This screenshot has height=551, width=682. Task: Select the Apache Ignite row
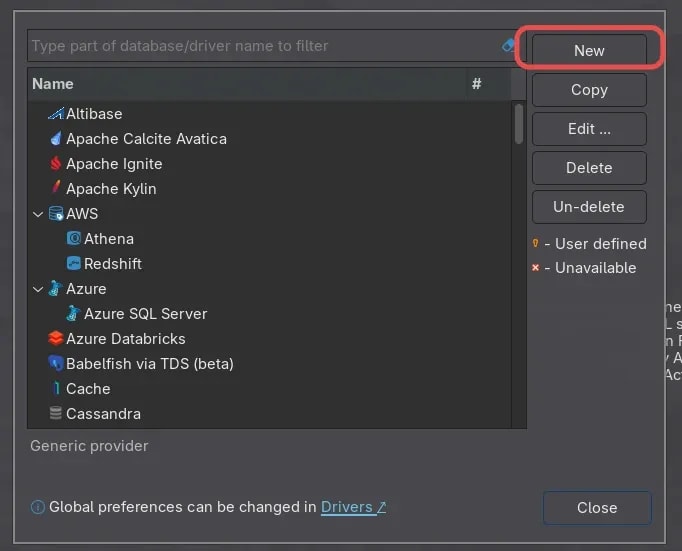pos(270,164)
